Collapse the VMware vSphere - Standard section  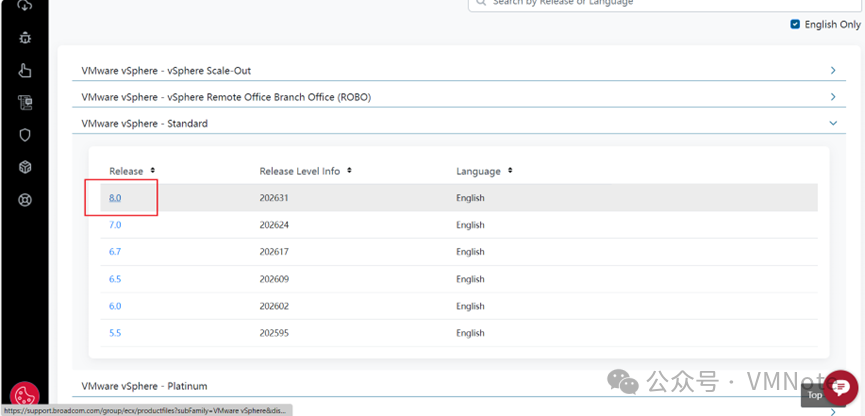coord(458,124)
